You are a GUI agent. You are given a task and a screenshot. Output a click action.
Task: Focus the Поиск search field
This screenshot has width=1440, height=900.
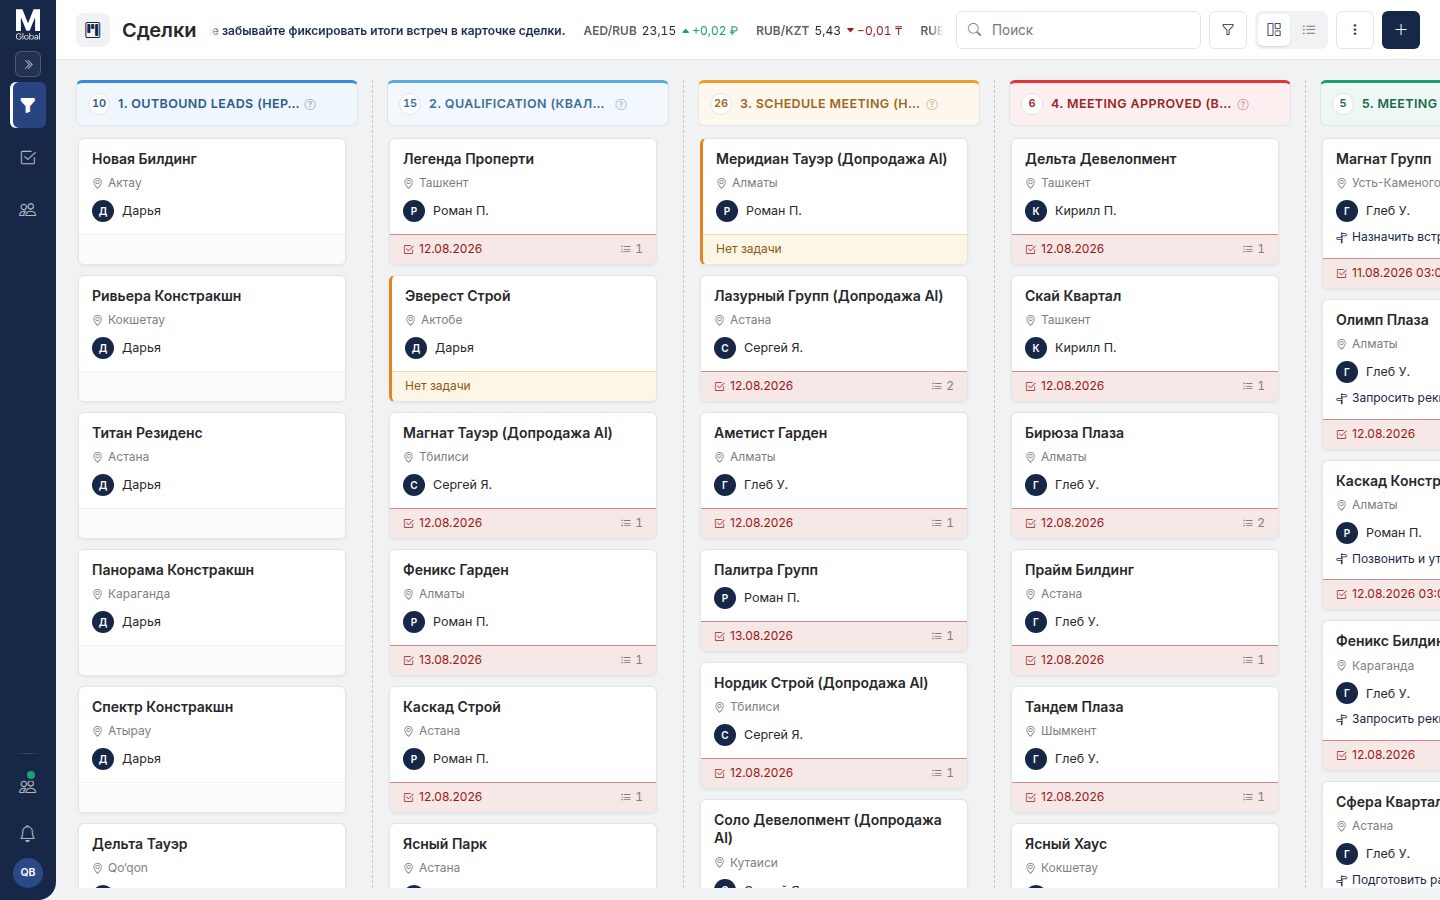(x=1078, y=30)
